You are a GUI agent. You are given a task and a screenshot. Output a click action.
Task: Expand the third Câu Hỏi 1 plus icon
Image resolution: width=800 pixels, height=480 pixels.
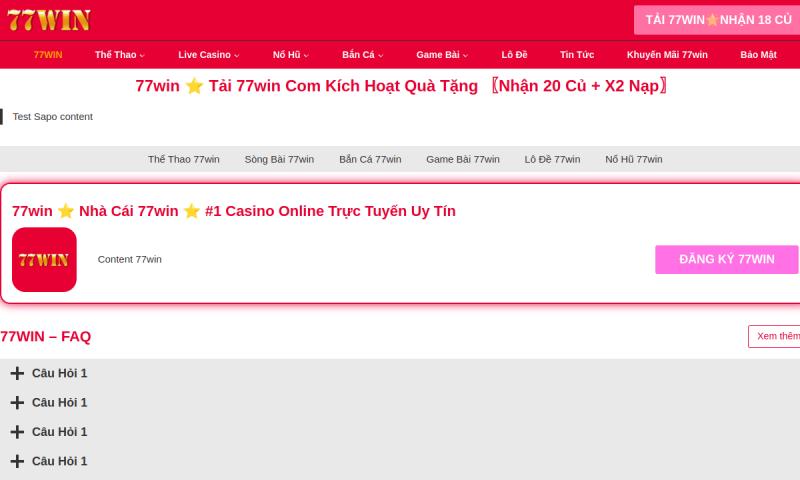17,432
